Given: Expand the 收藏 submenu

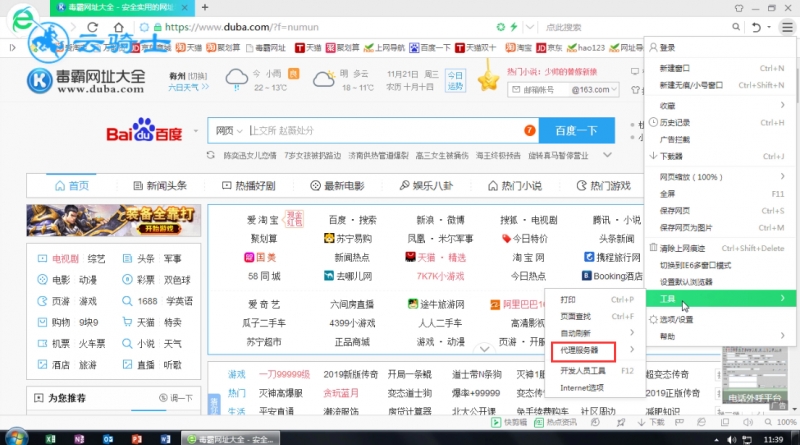Looking at the screenshot, I should click(721, 105).
